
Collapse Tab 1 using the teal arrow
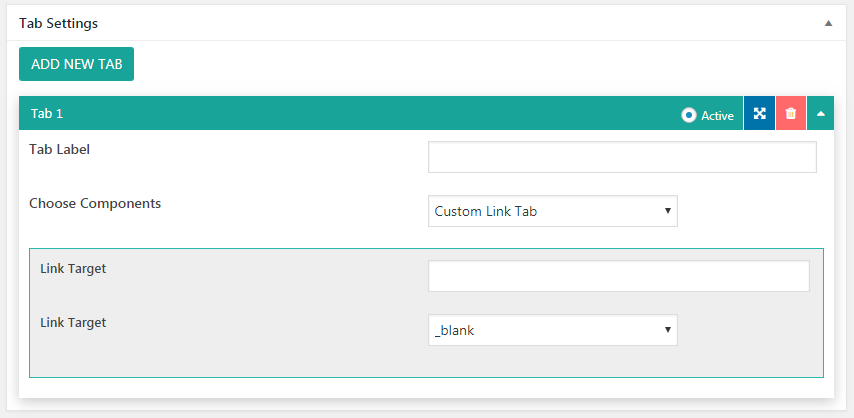pos(821,114)
